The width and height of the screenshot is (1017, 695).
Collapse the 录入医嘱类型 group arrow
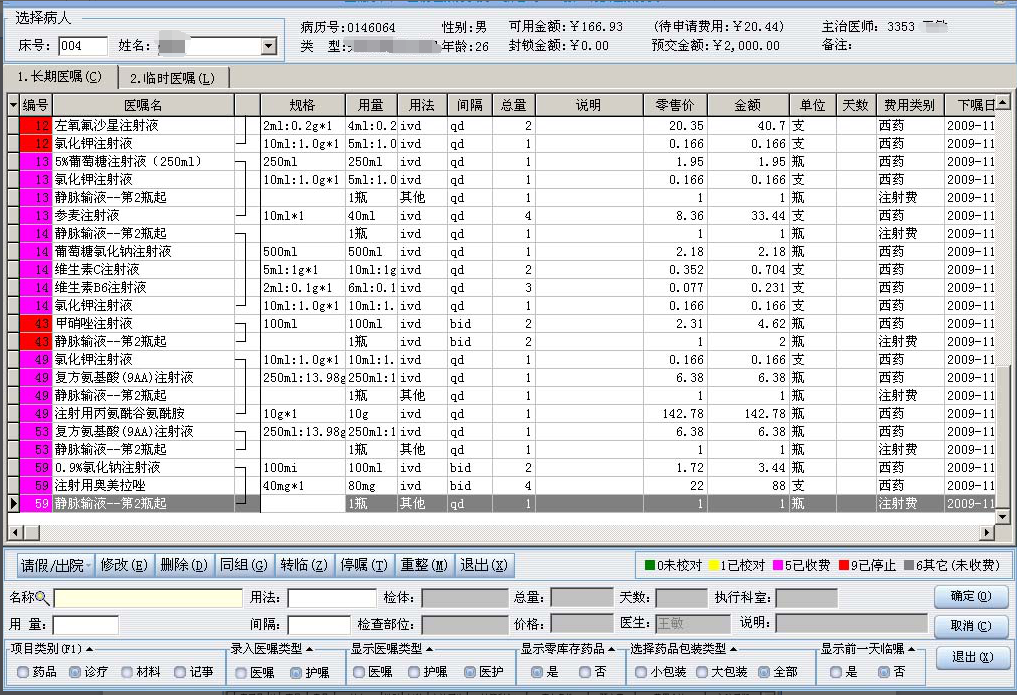coord(309,649)
